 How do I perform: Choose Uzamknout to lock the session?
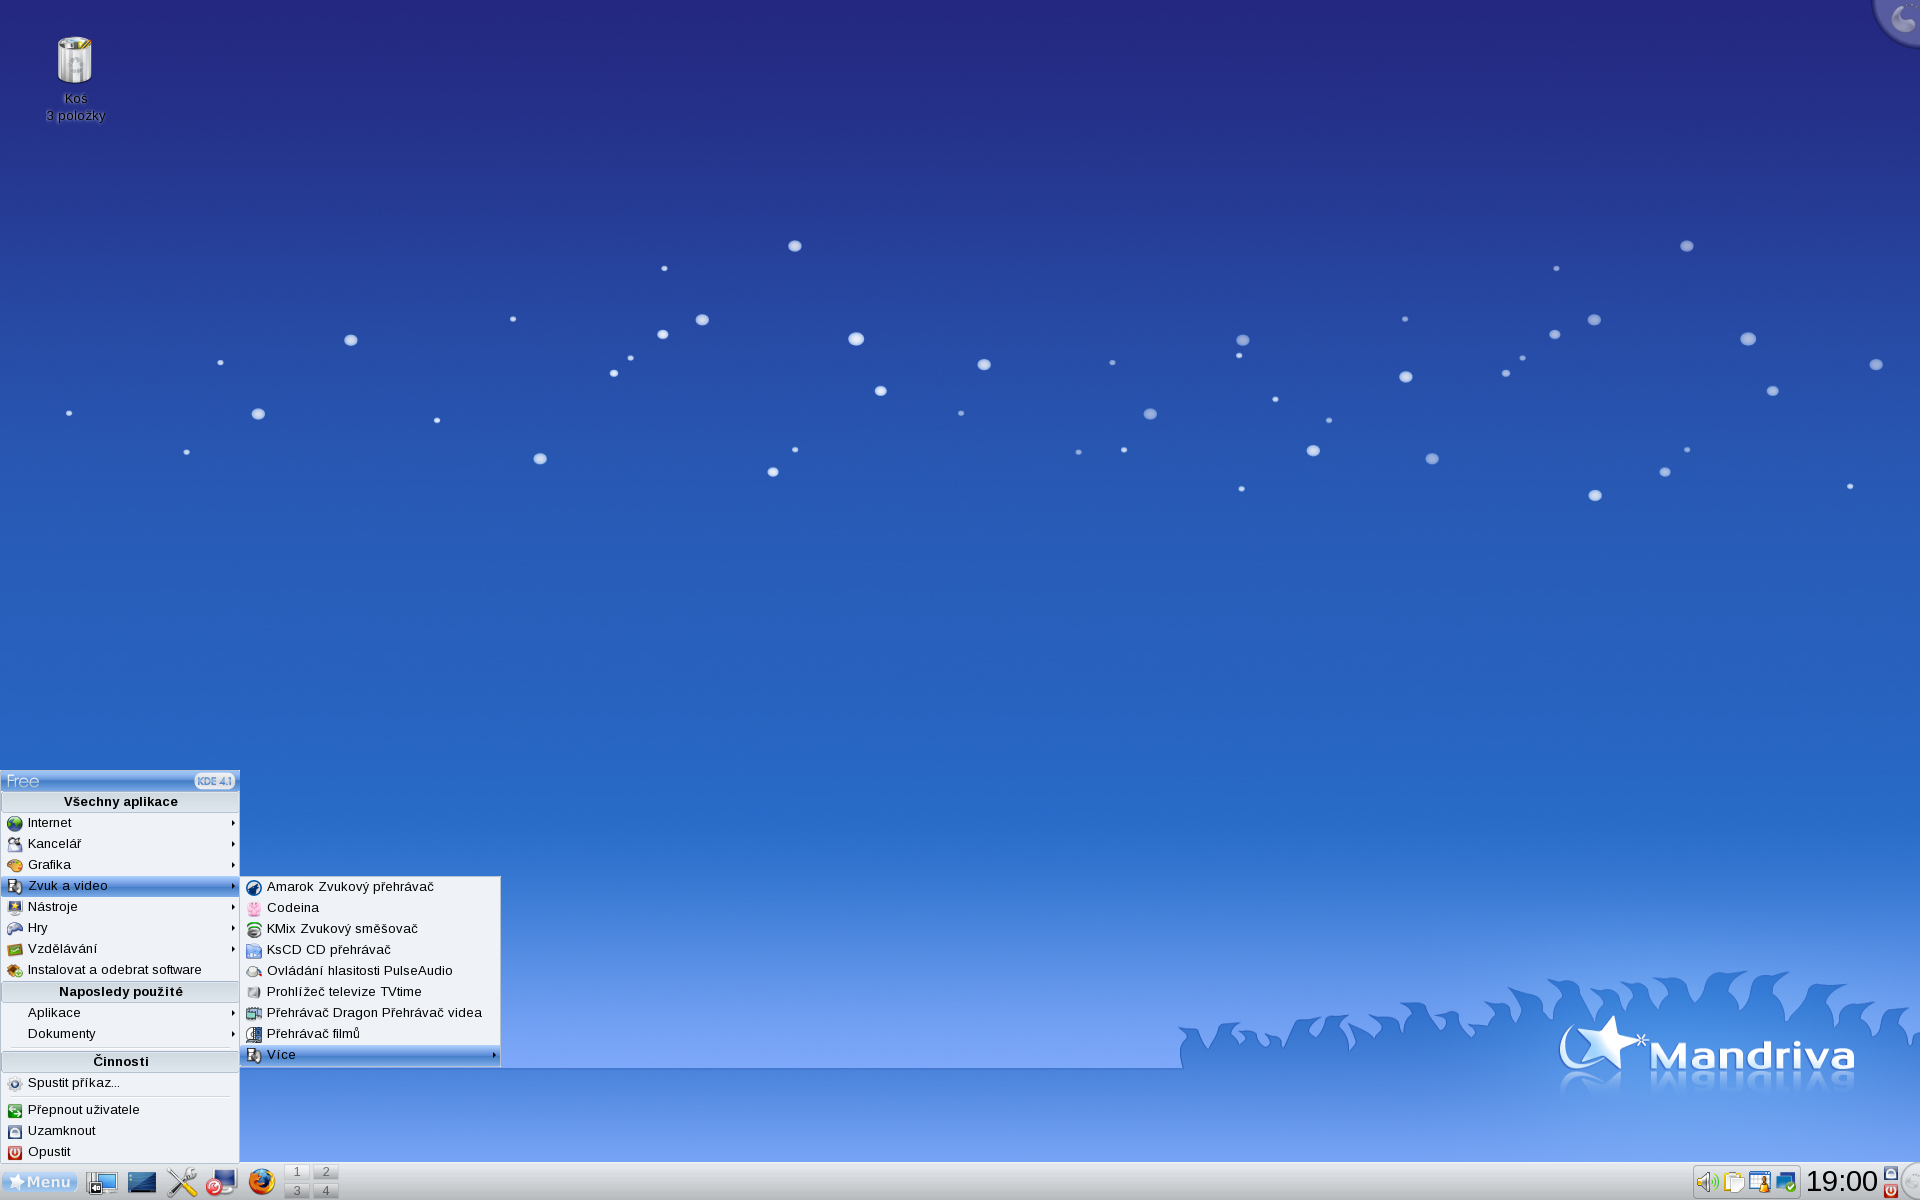click(120, 1131)
